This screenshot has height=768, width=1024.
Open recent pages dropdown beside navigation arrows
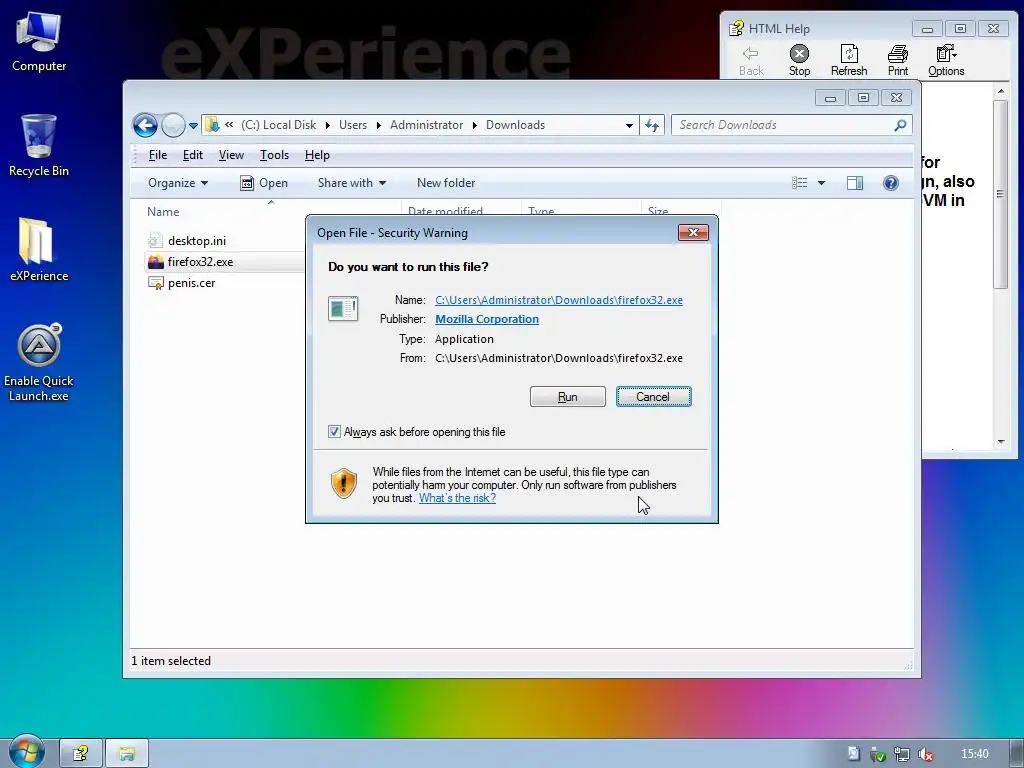click(x=193, y=126)
